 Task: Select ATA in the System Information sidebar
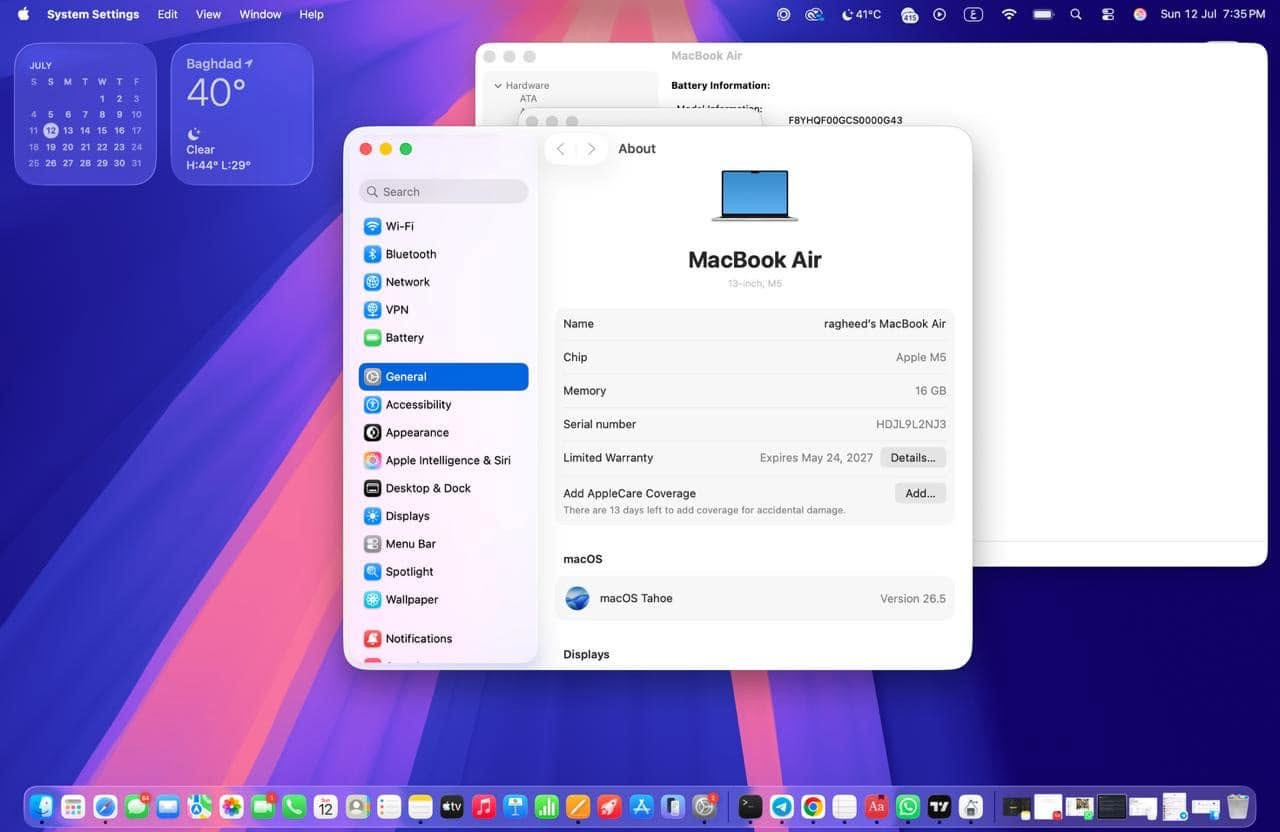pyautogui.click(x=528, y=99)
